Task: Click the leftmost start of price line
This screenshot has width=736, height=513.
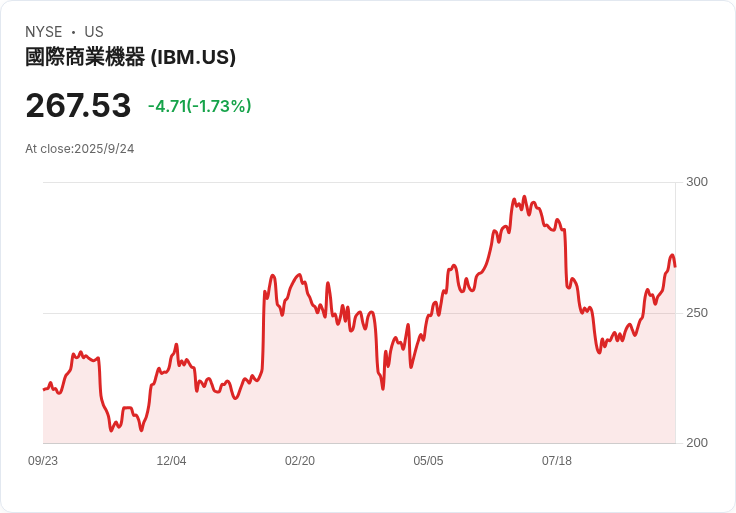Action: [44, 388]
